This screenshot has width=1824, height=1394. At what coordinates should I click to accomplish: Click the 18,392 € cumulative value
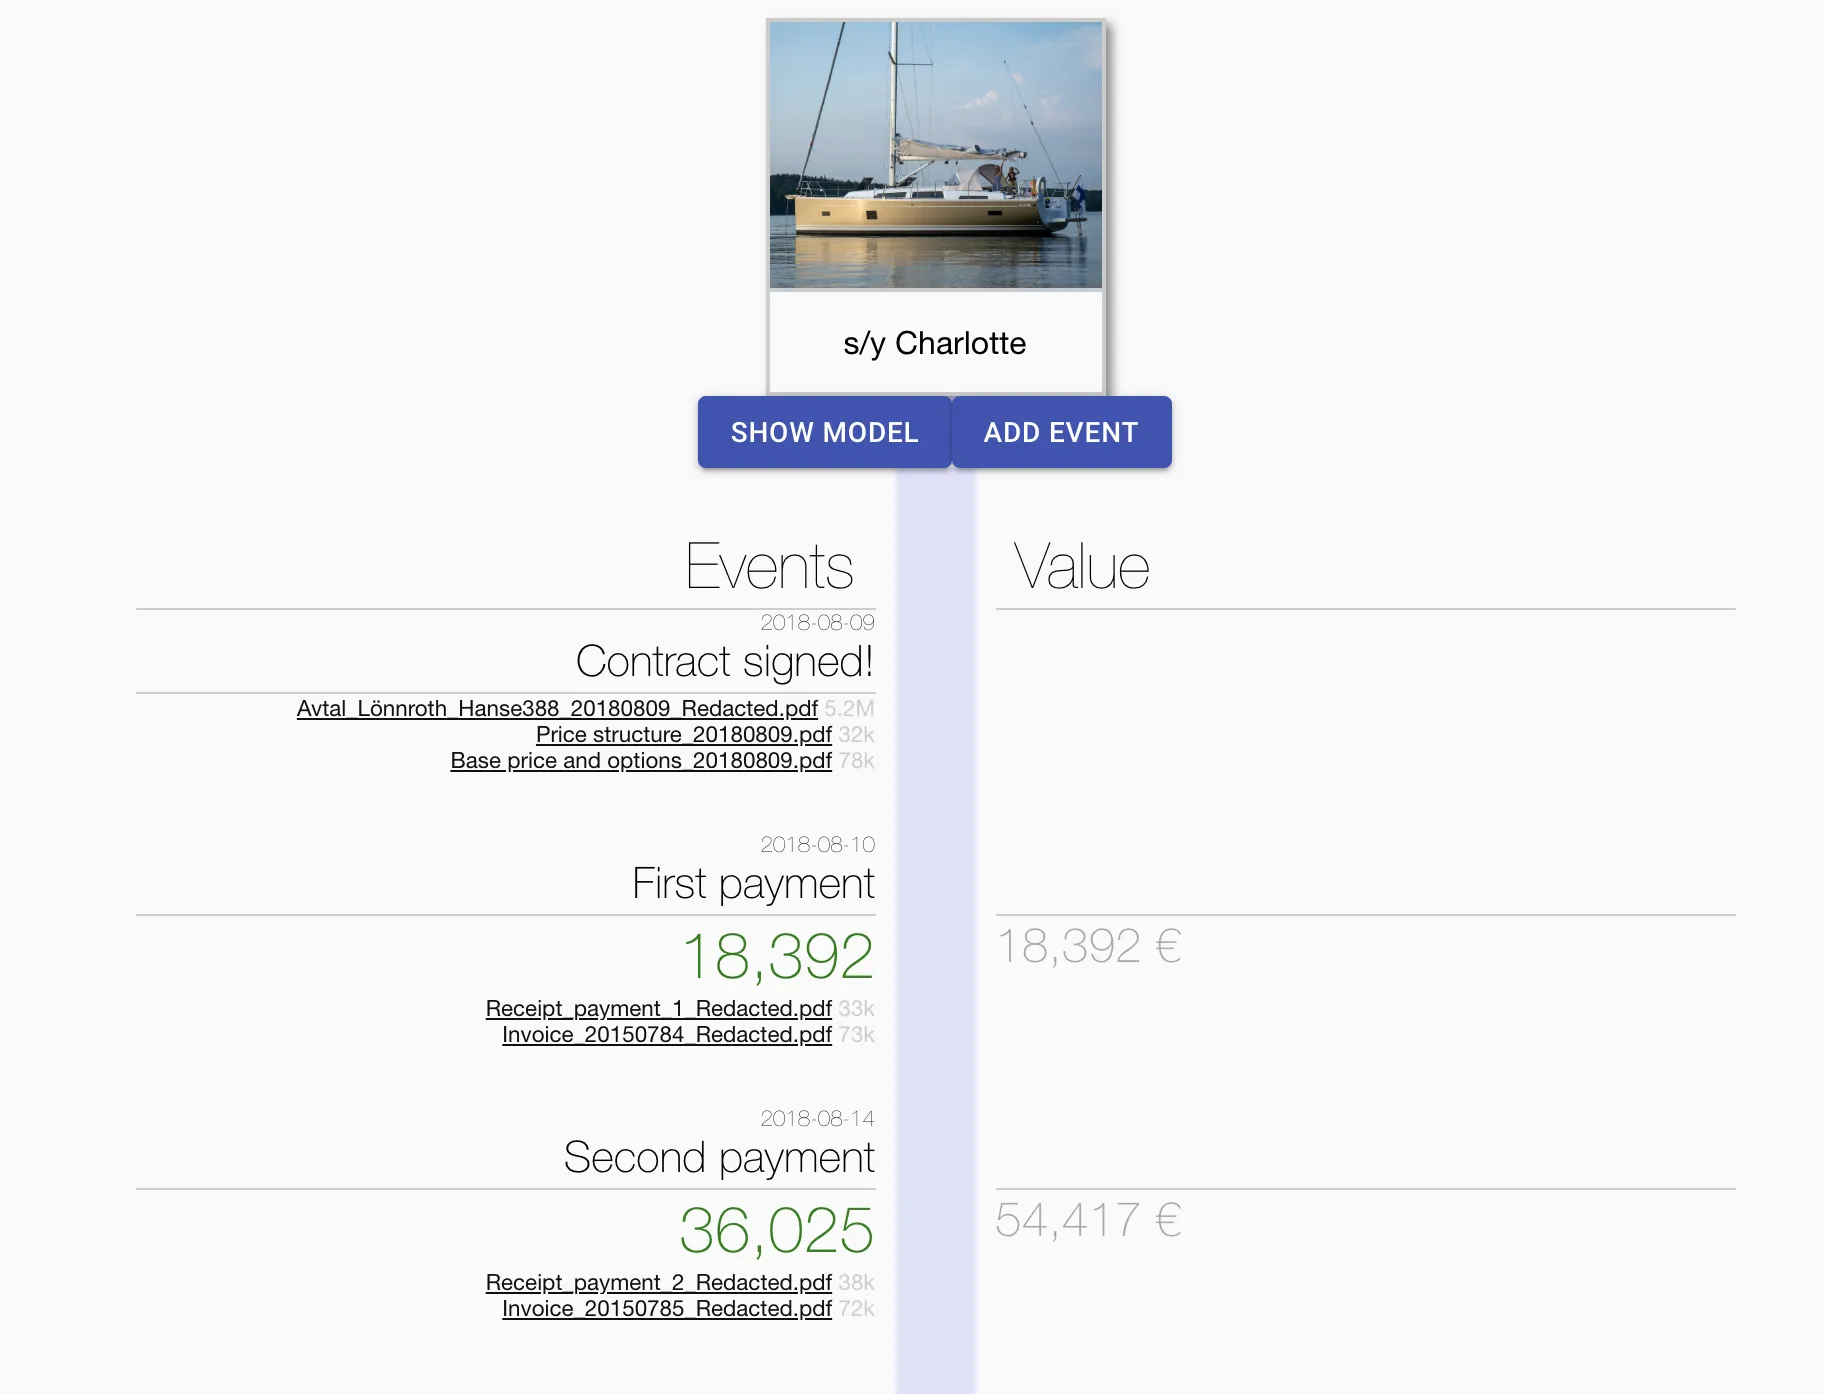coord(1089,946)
